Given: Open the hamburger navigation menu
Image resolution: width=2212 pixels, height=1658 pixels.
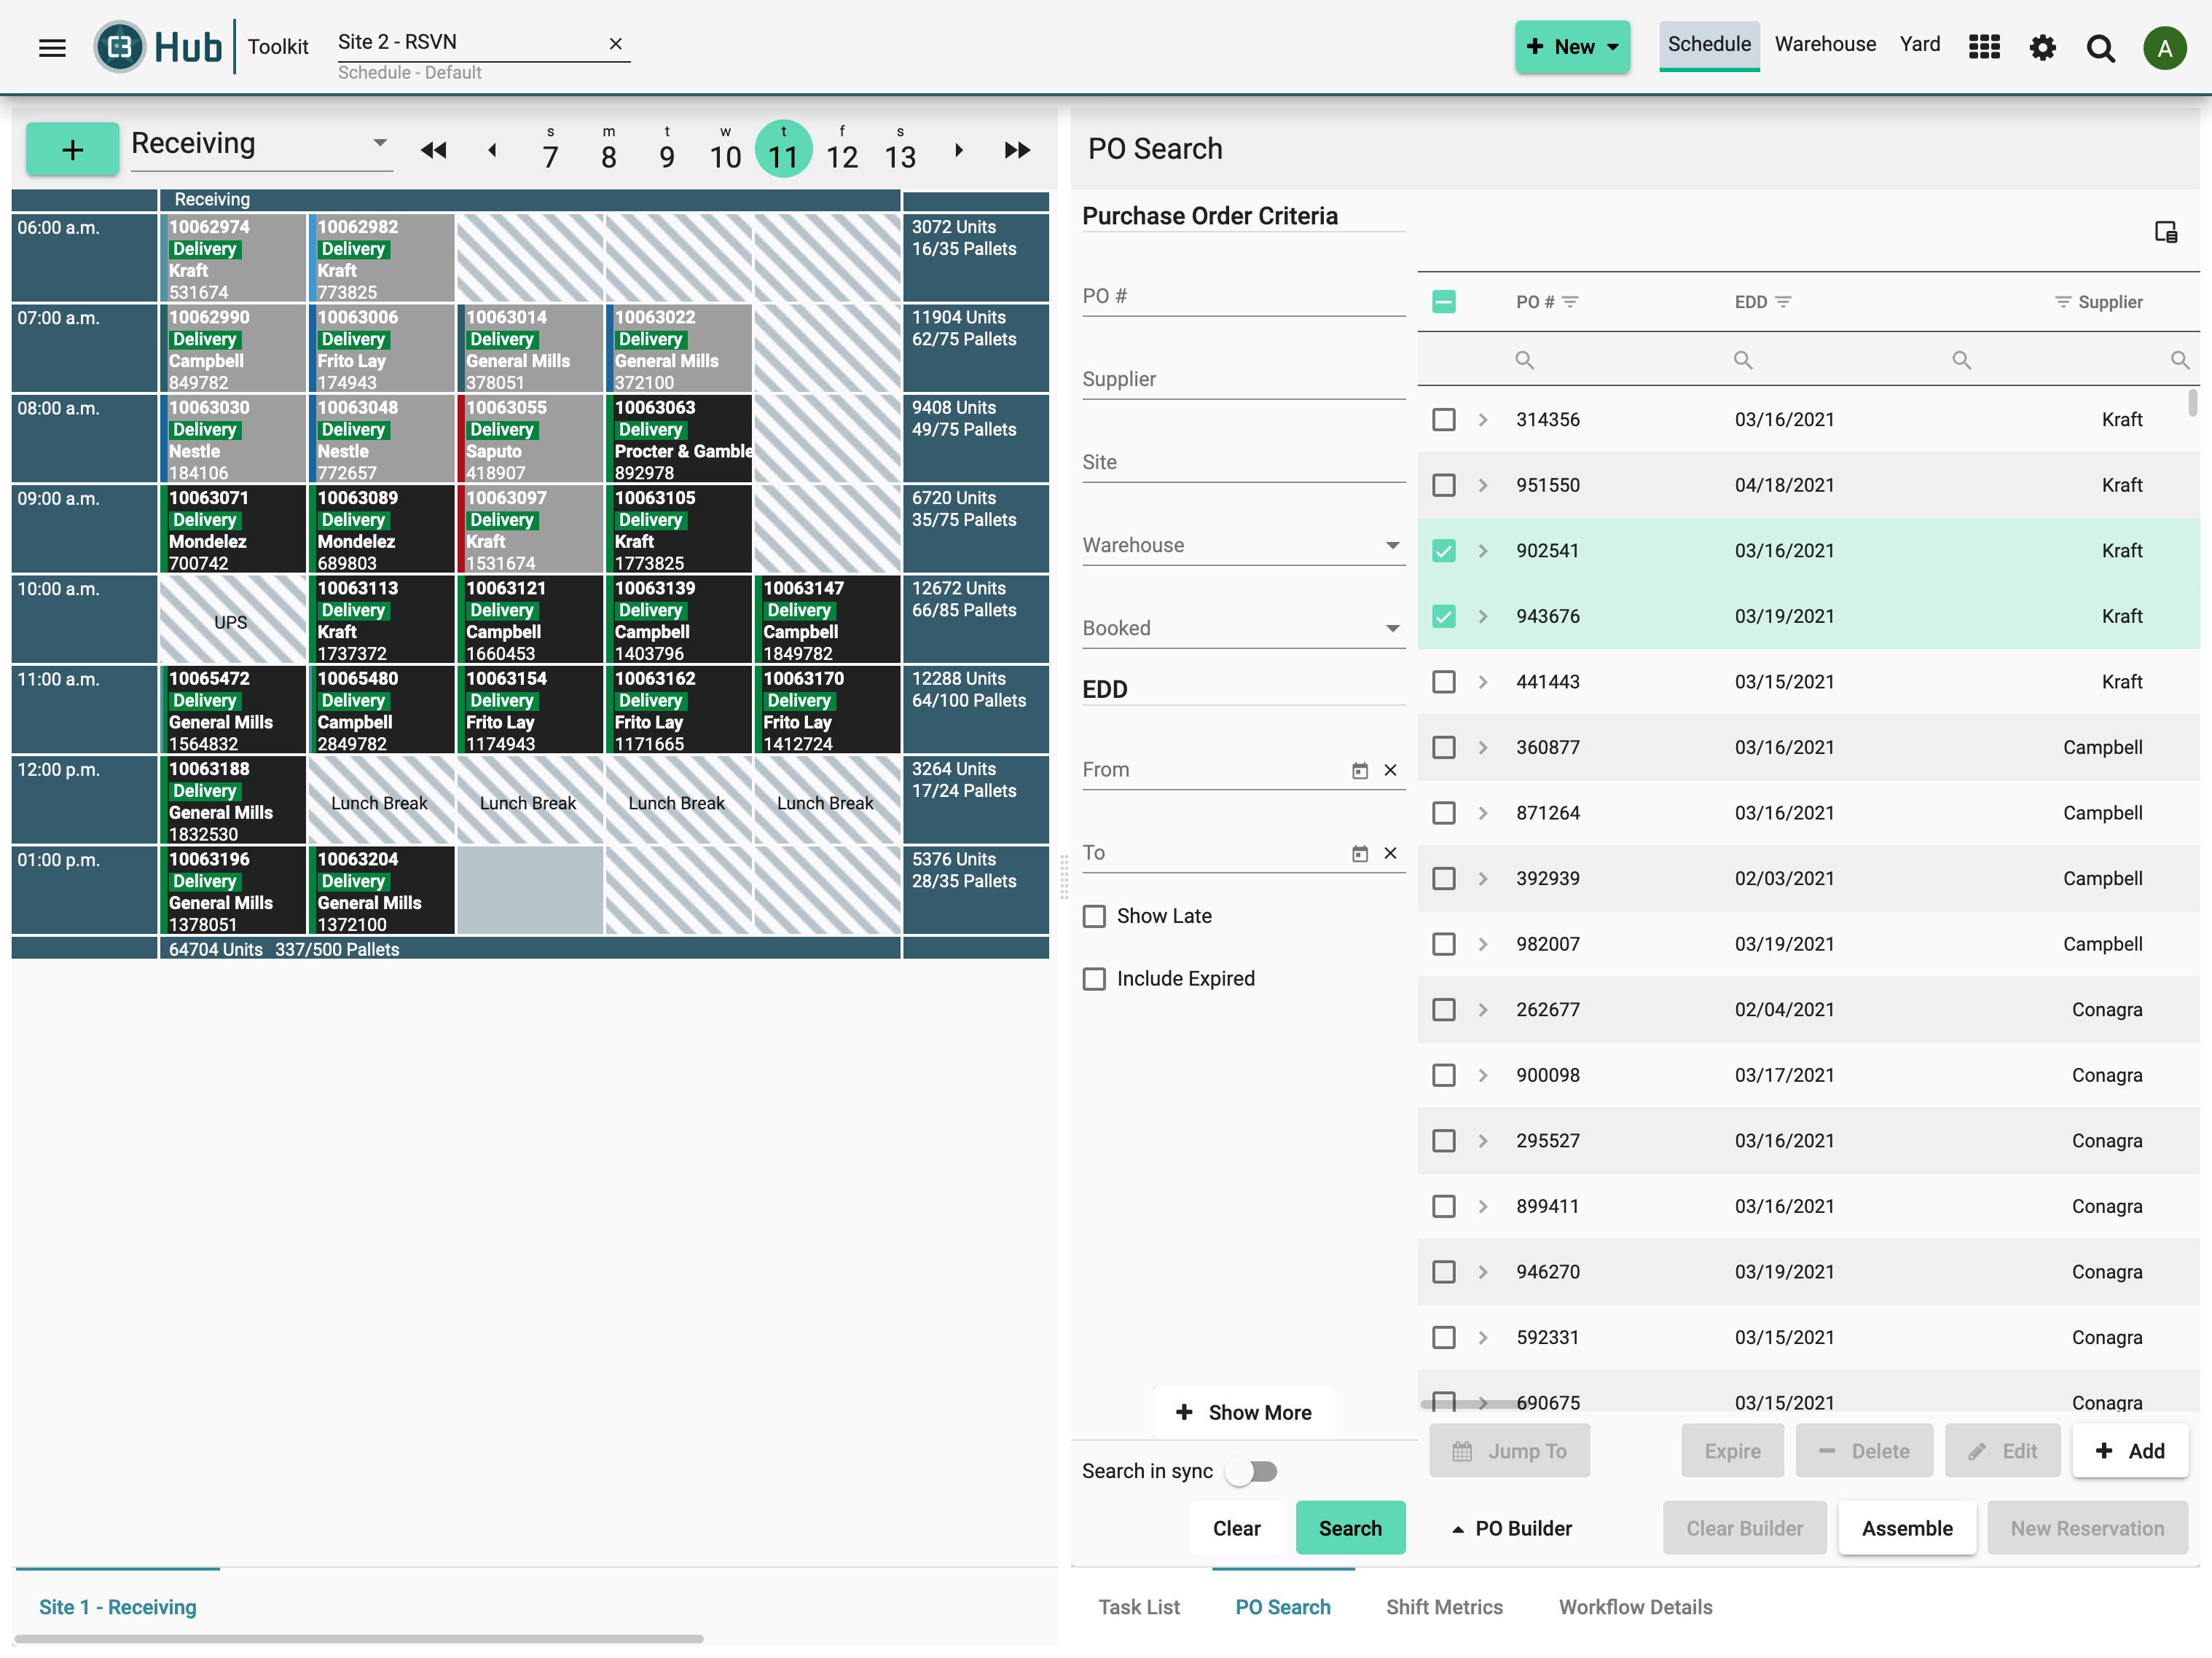Looking at the screenshot, I should point(52,47).
